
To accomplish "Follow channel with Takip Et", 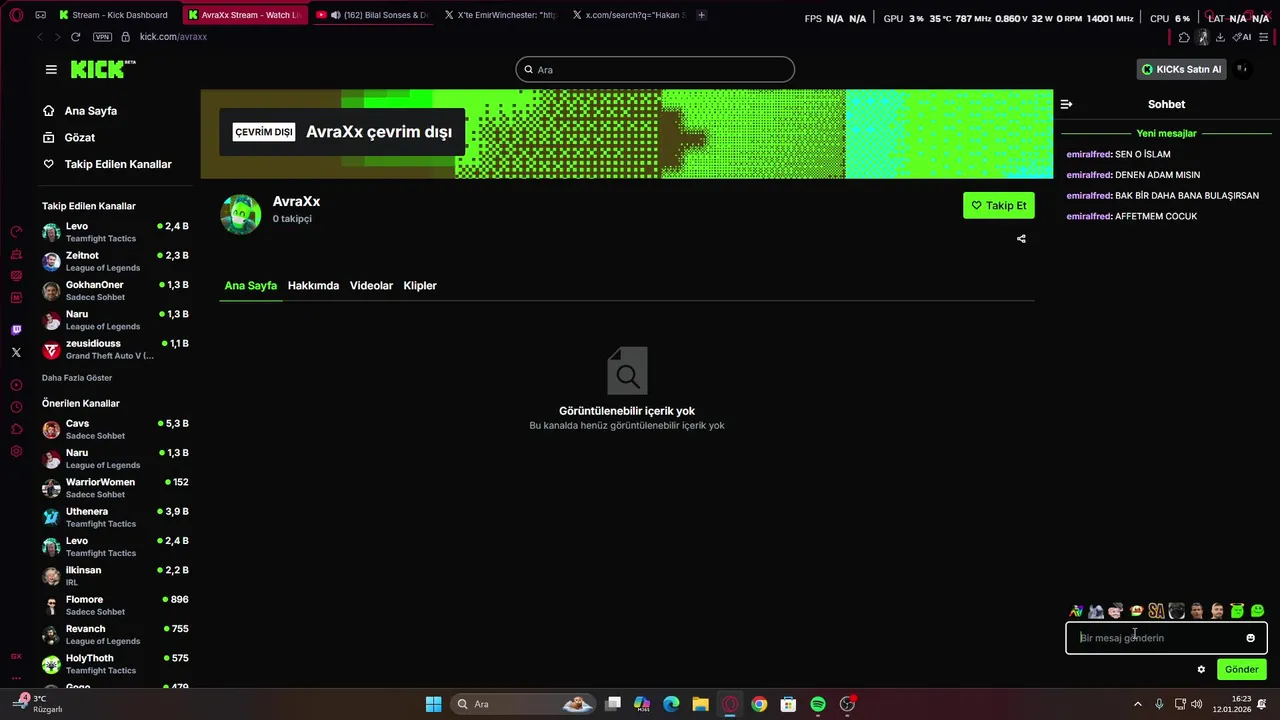I will click(998, 205).
